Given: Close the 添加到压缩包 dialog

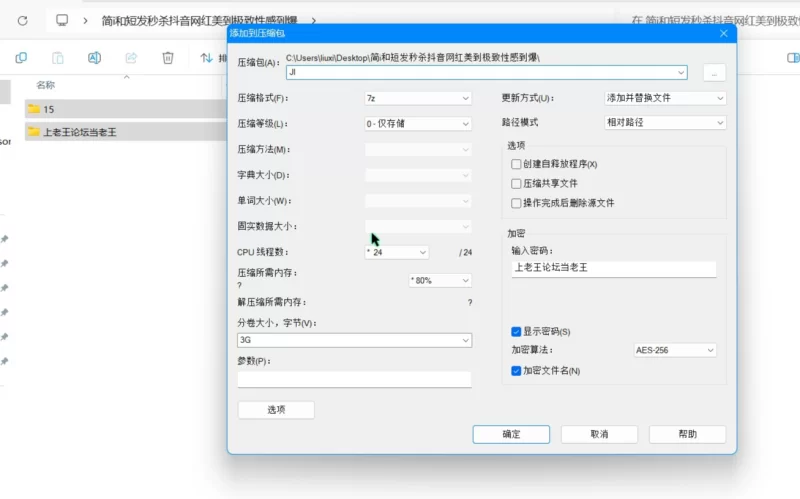Looking at the screenshot, I should (723, 33).
